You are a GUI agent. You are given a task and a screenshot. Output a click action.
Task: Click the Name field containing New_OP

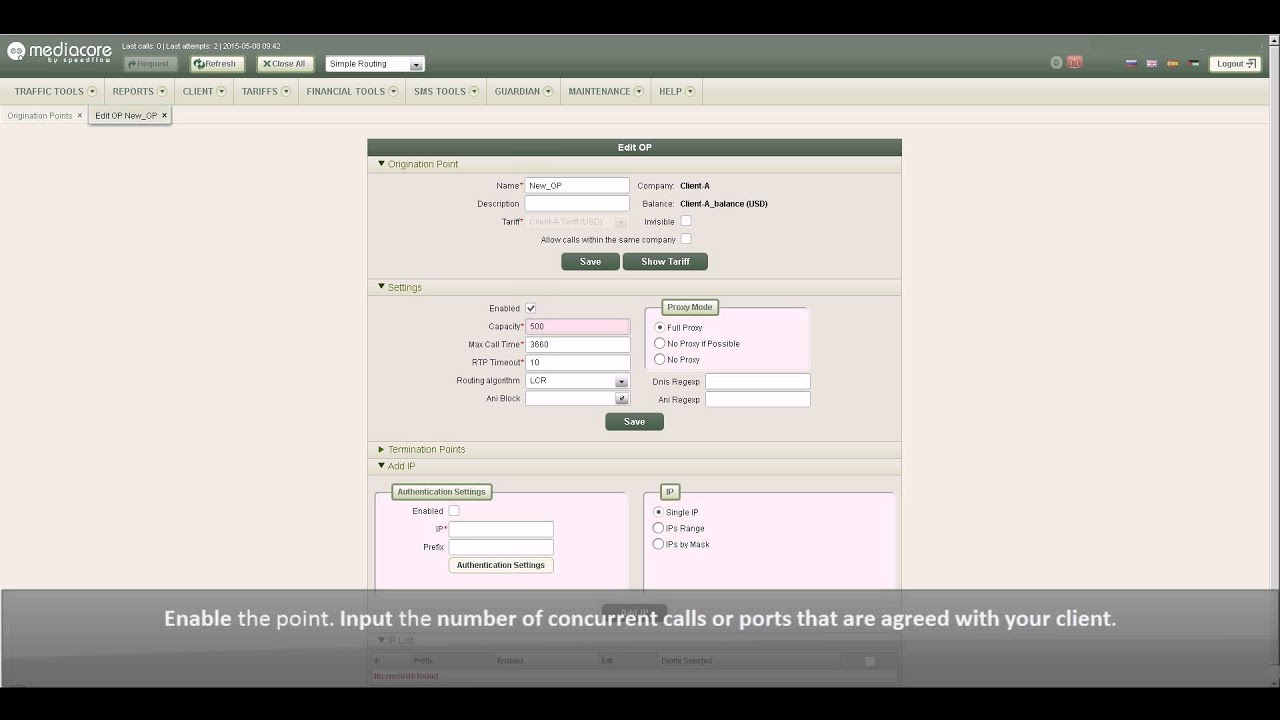(577, 186)
